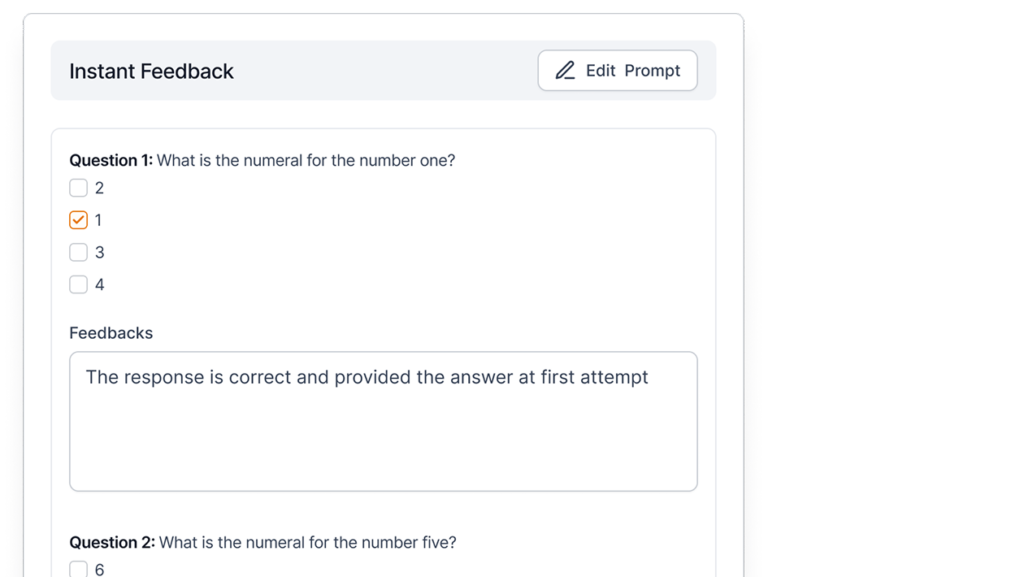
Task: Click the "3" answer label text
Action: click(x=99, y=252)
